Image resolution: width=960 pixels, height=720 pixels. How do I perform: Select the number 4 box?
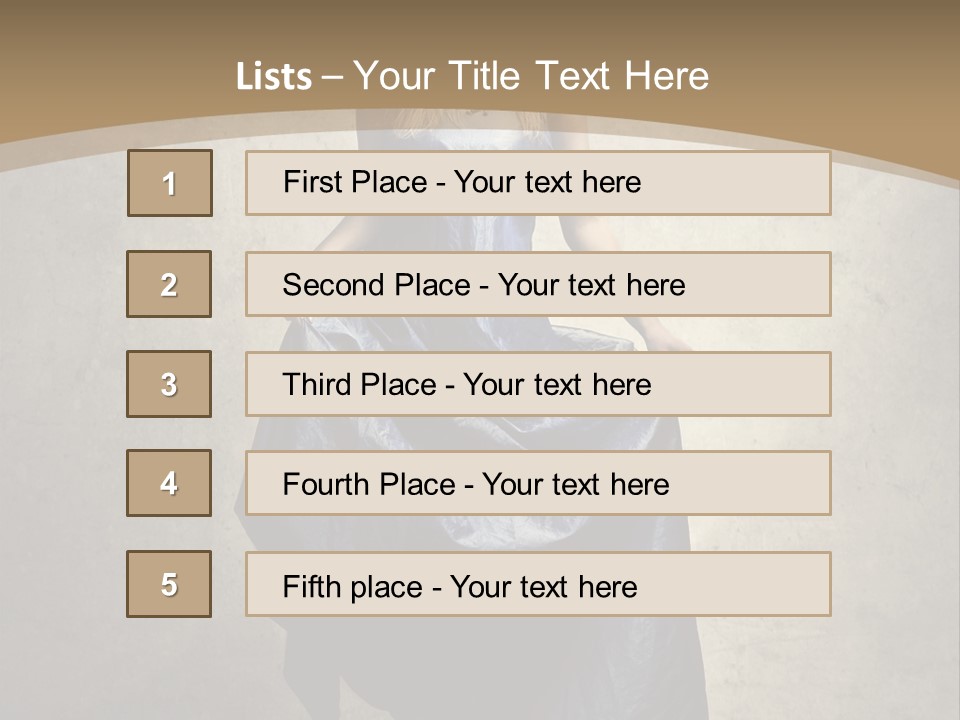point(169,483)
